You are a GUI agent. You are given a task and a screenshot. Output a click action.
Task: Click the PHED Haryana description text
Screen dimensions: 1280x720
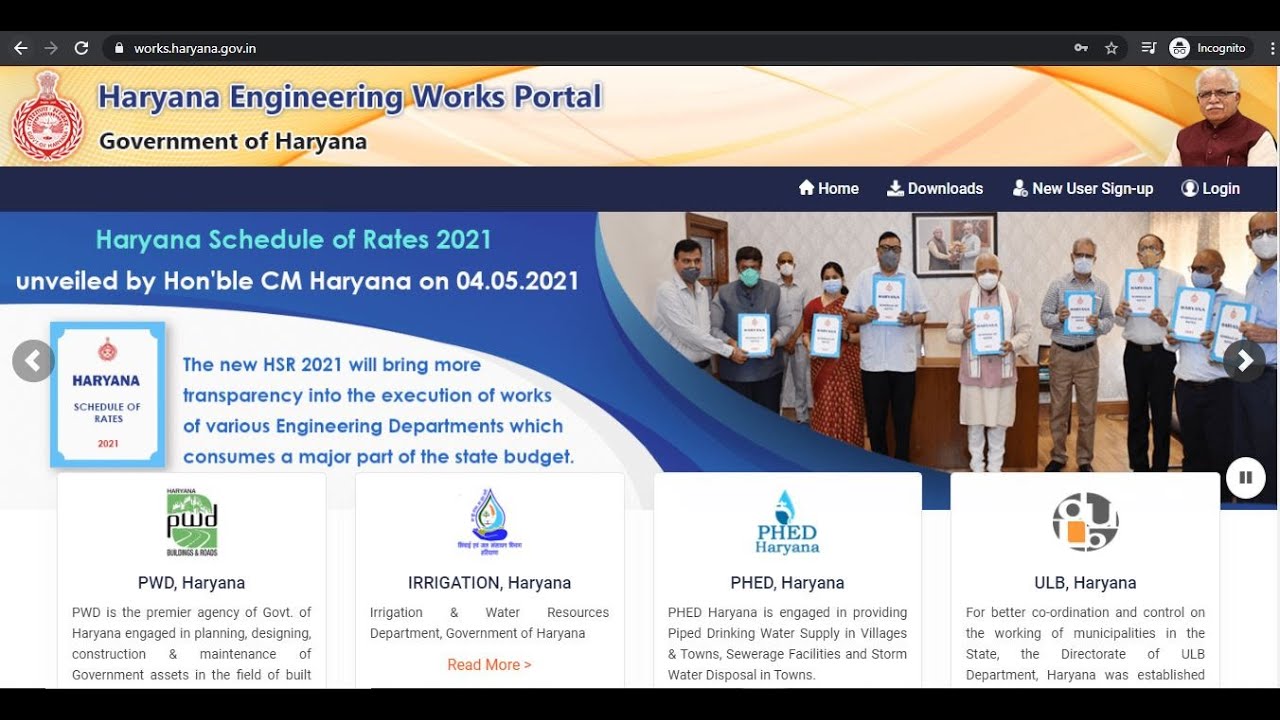point(787,643)
